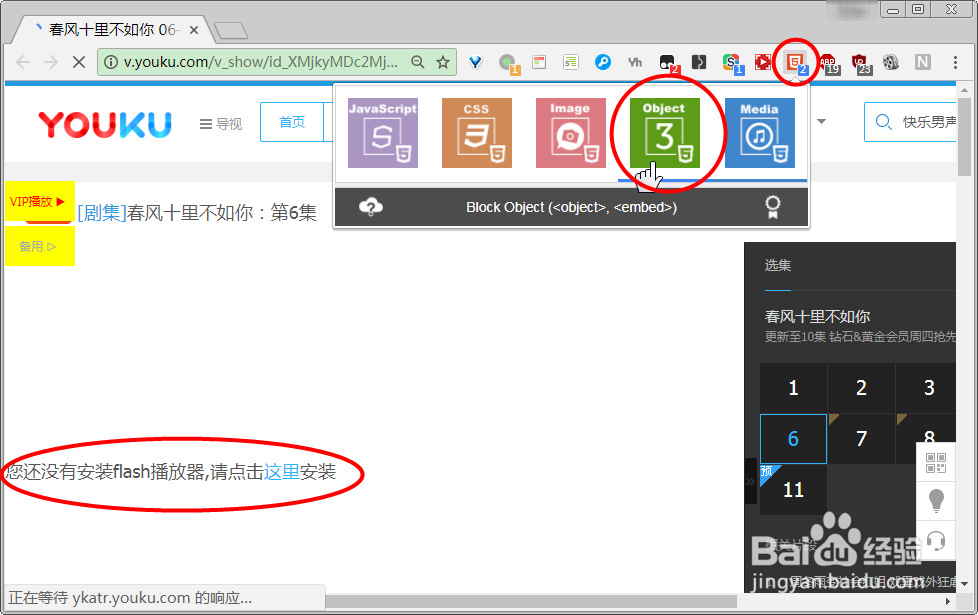Click the horizontal scrollbar right arrow

tap(947, 601)
